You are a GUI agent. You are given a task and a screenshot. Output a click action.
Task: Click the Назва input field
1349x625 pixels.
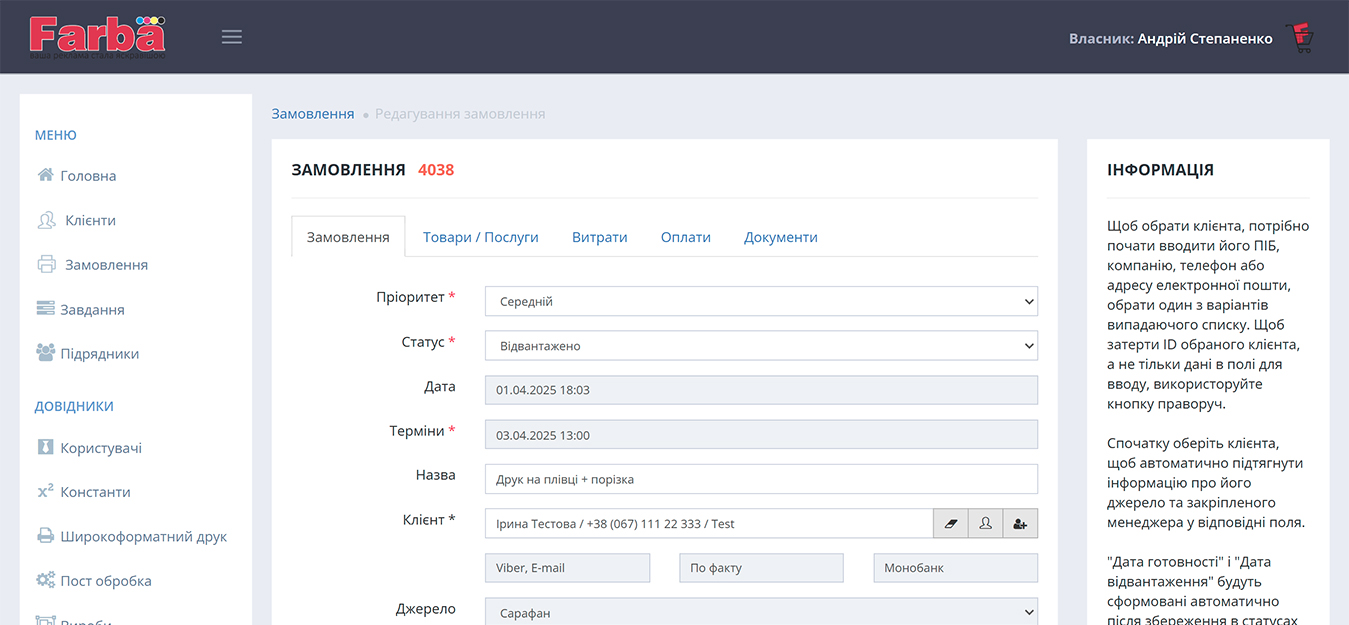[x=760, y=479]
